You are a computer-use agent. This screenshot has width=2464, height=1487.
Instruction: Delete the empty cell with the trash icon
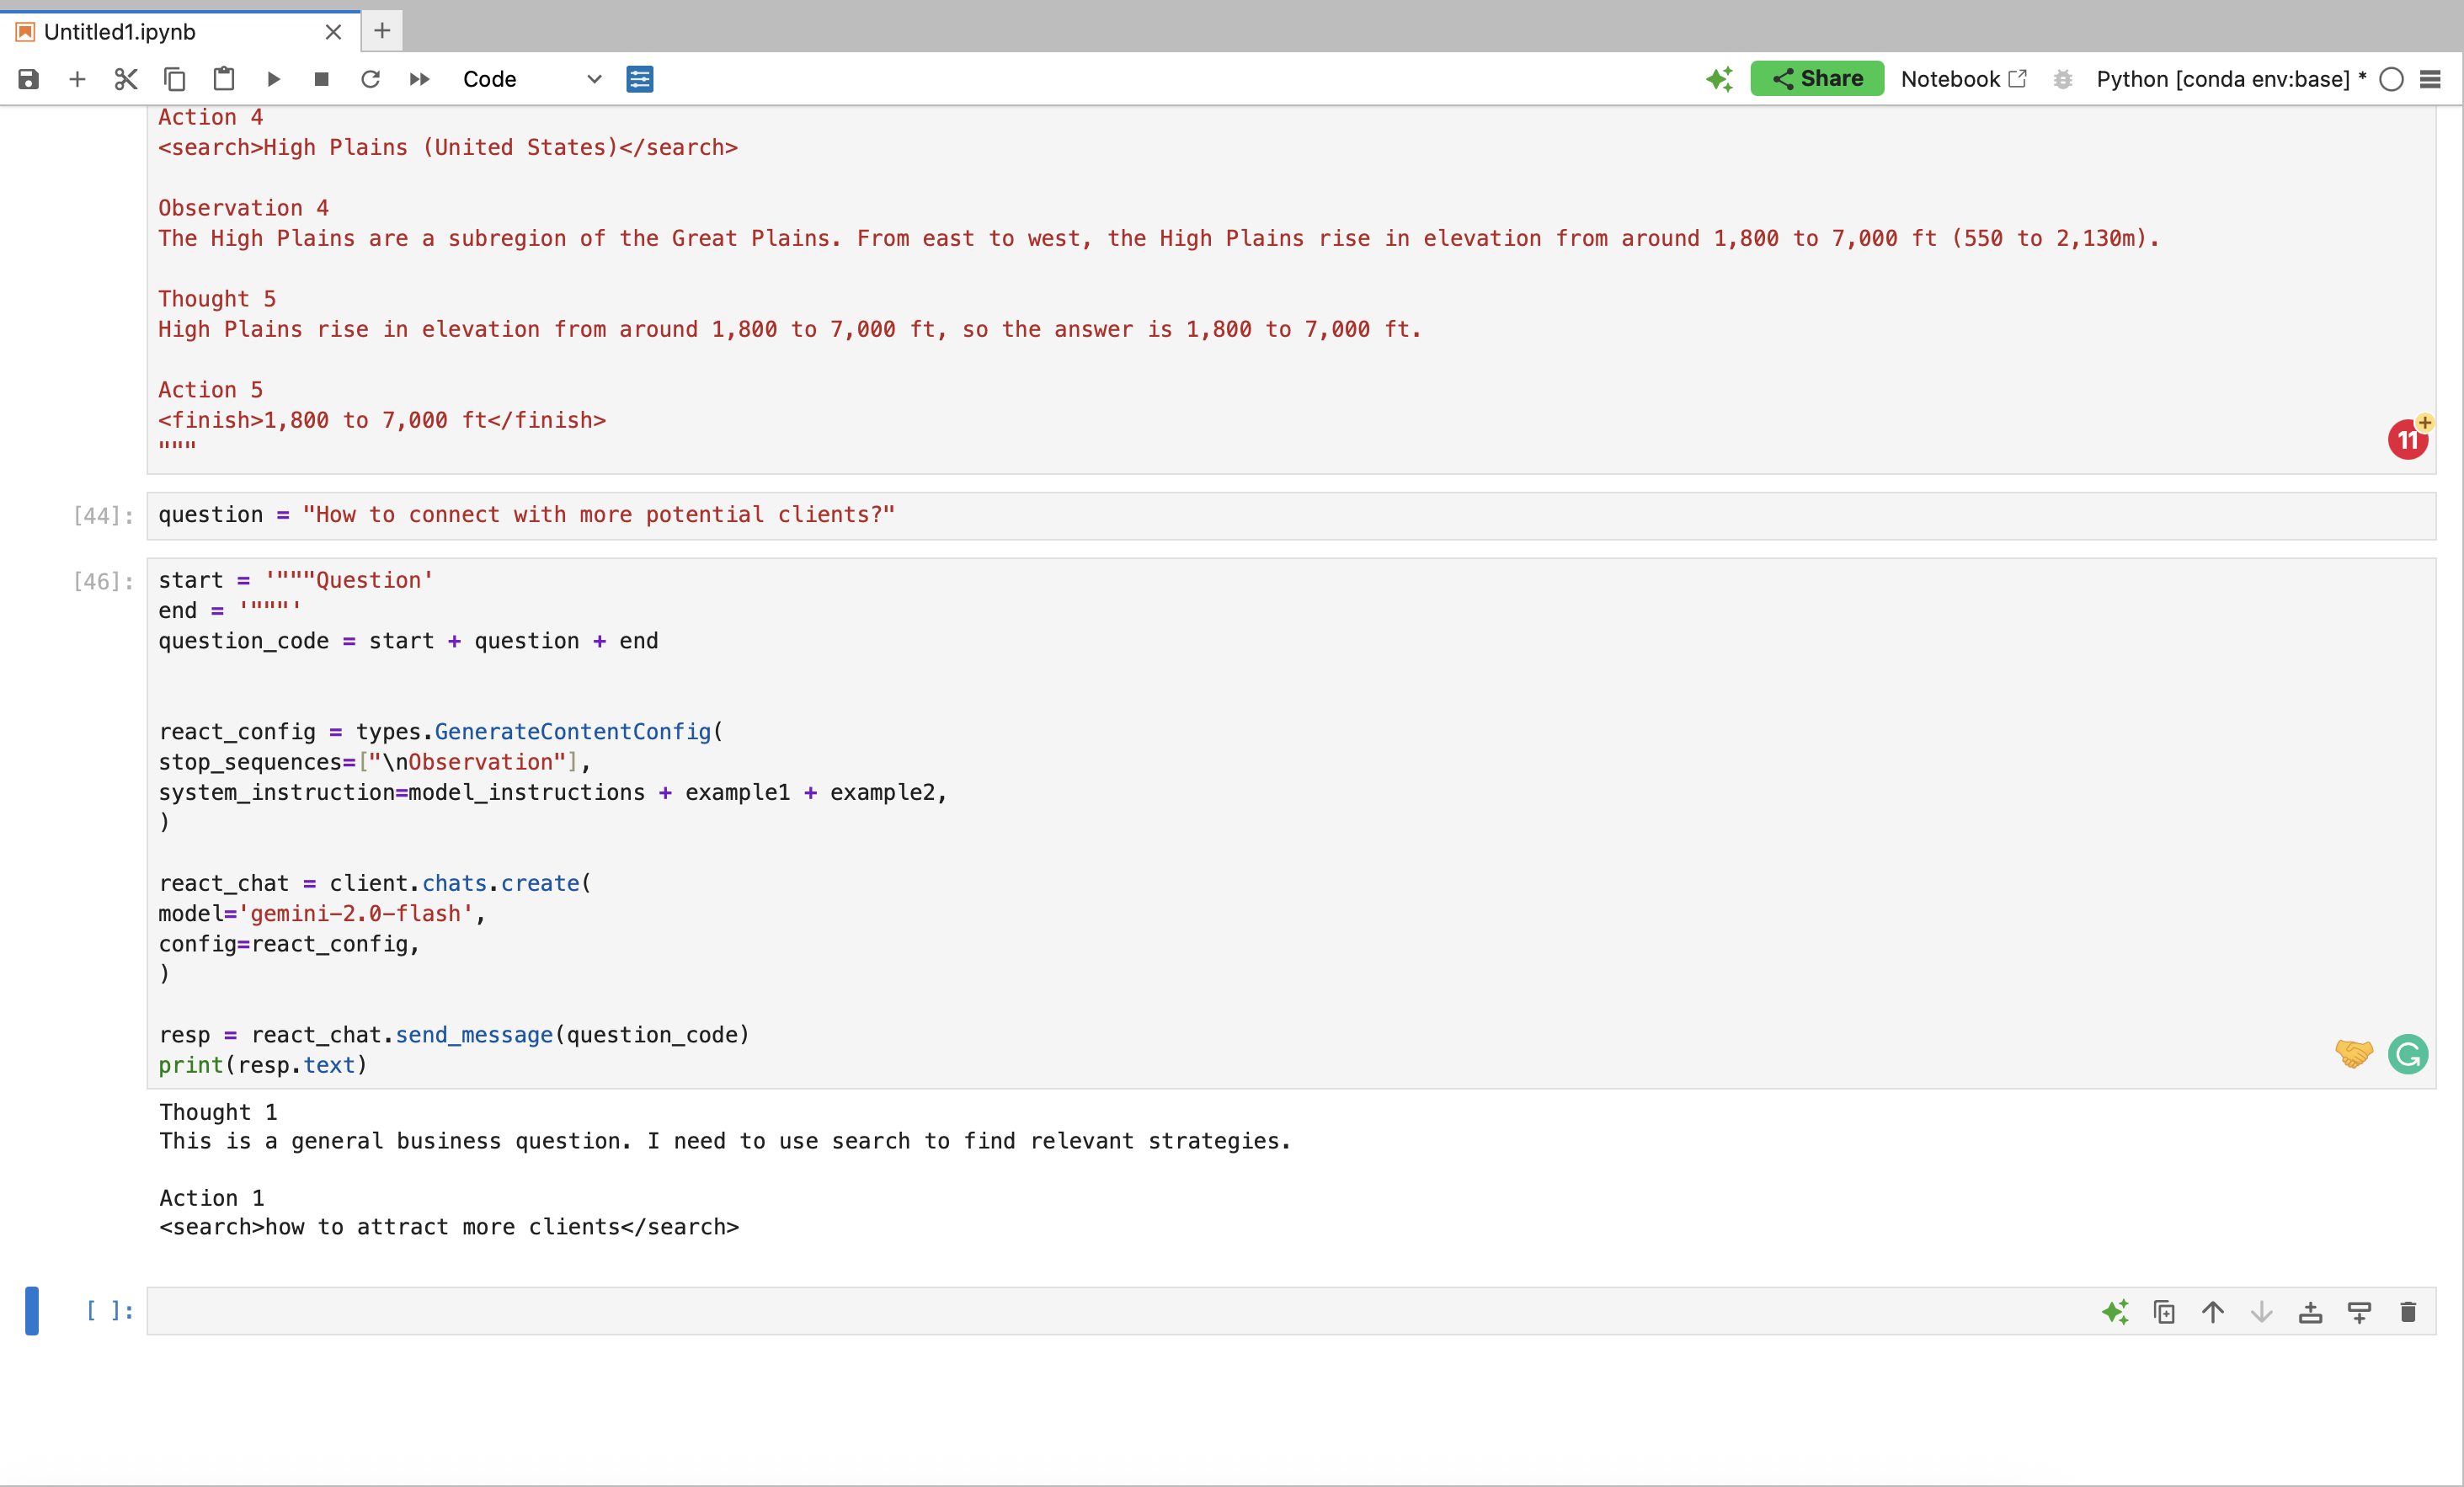2408,1312
